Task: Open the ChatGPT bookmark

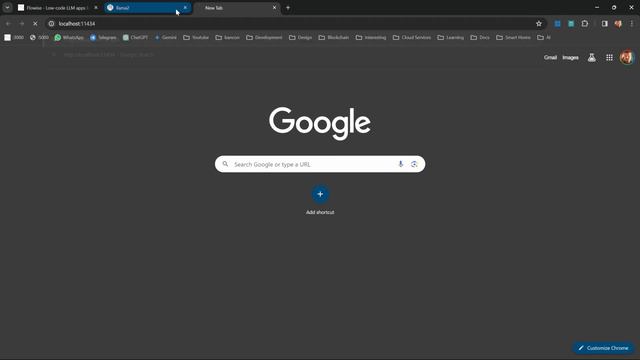Action: click(135, 38)
